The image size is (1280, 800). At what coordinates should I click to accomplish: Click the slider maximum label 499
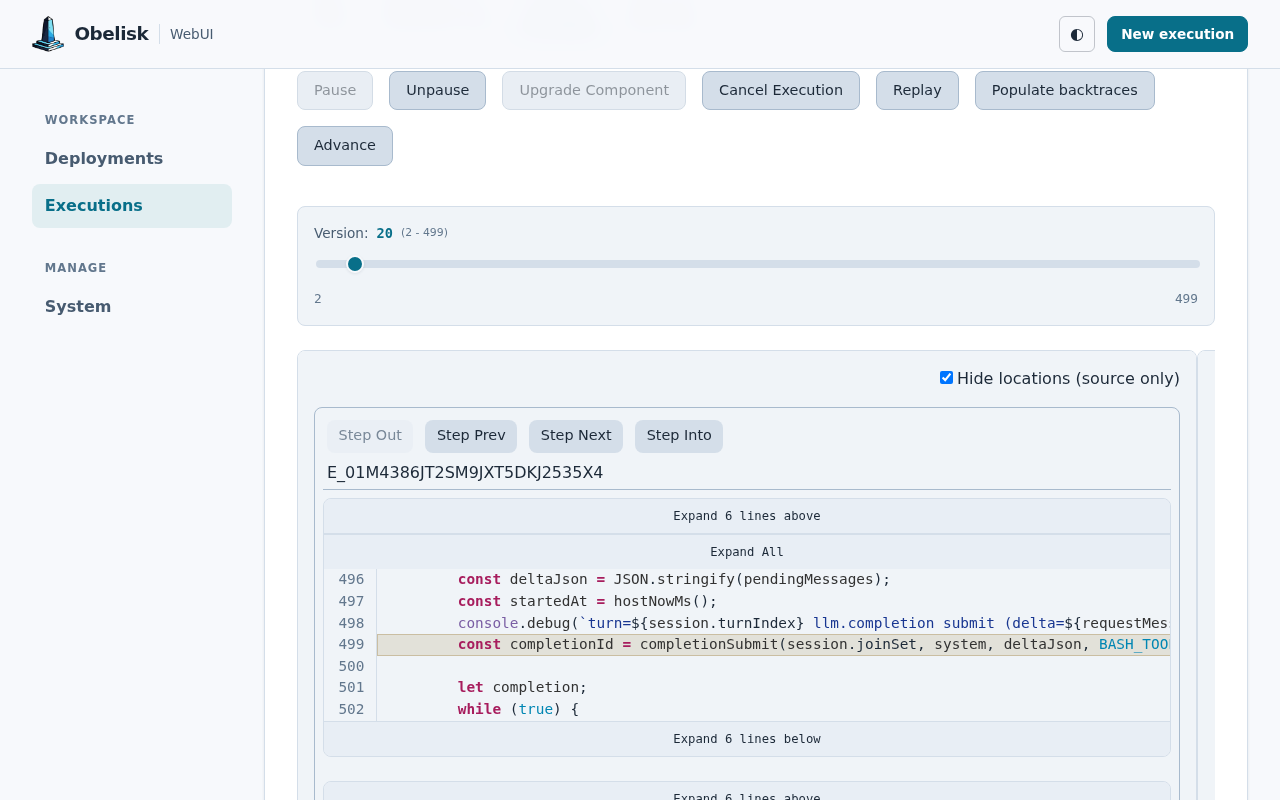click(x=1186, y=299)
